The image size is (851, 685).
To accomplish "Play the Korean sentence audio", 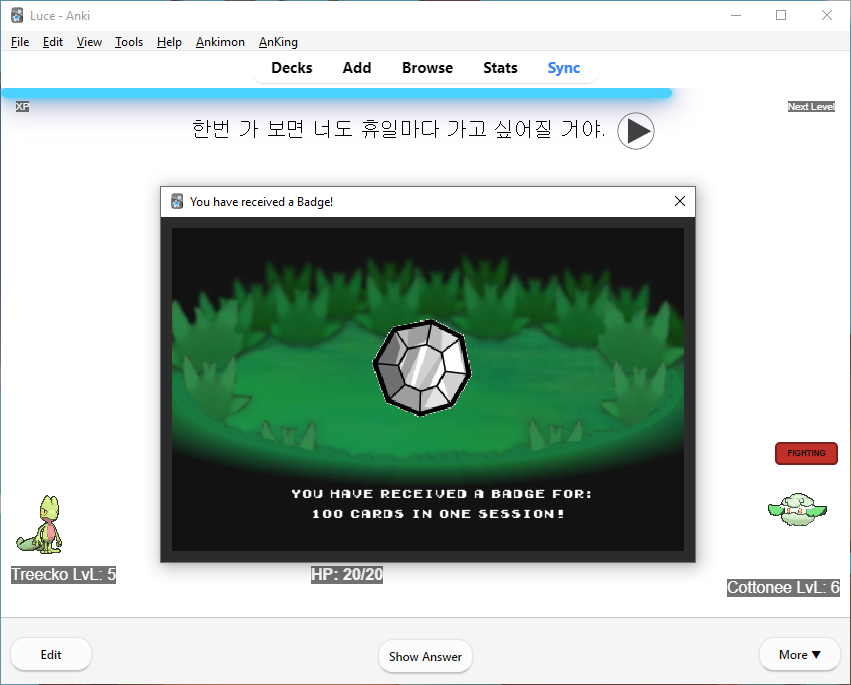I will click(636, 131).
